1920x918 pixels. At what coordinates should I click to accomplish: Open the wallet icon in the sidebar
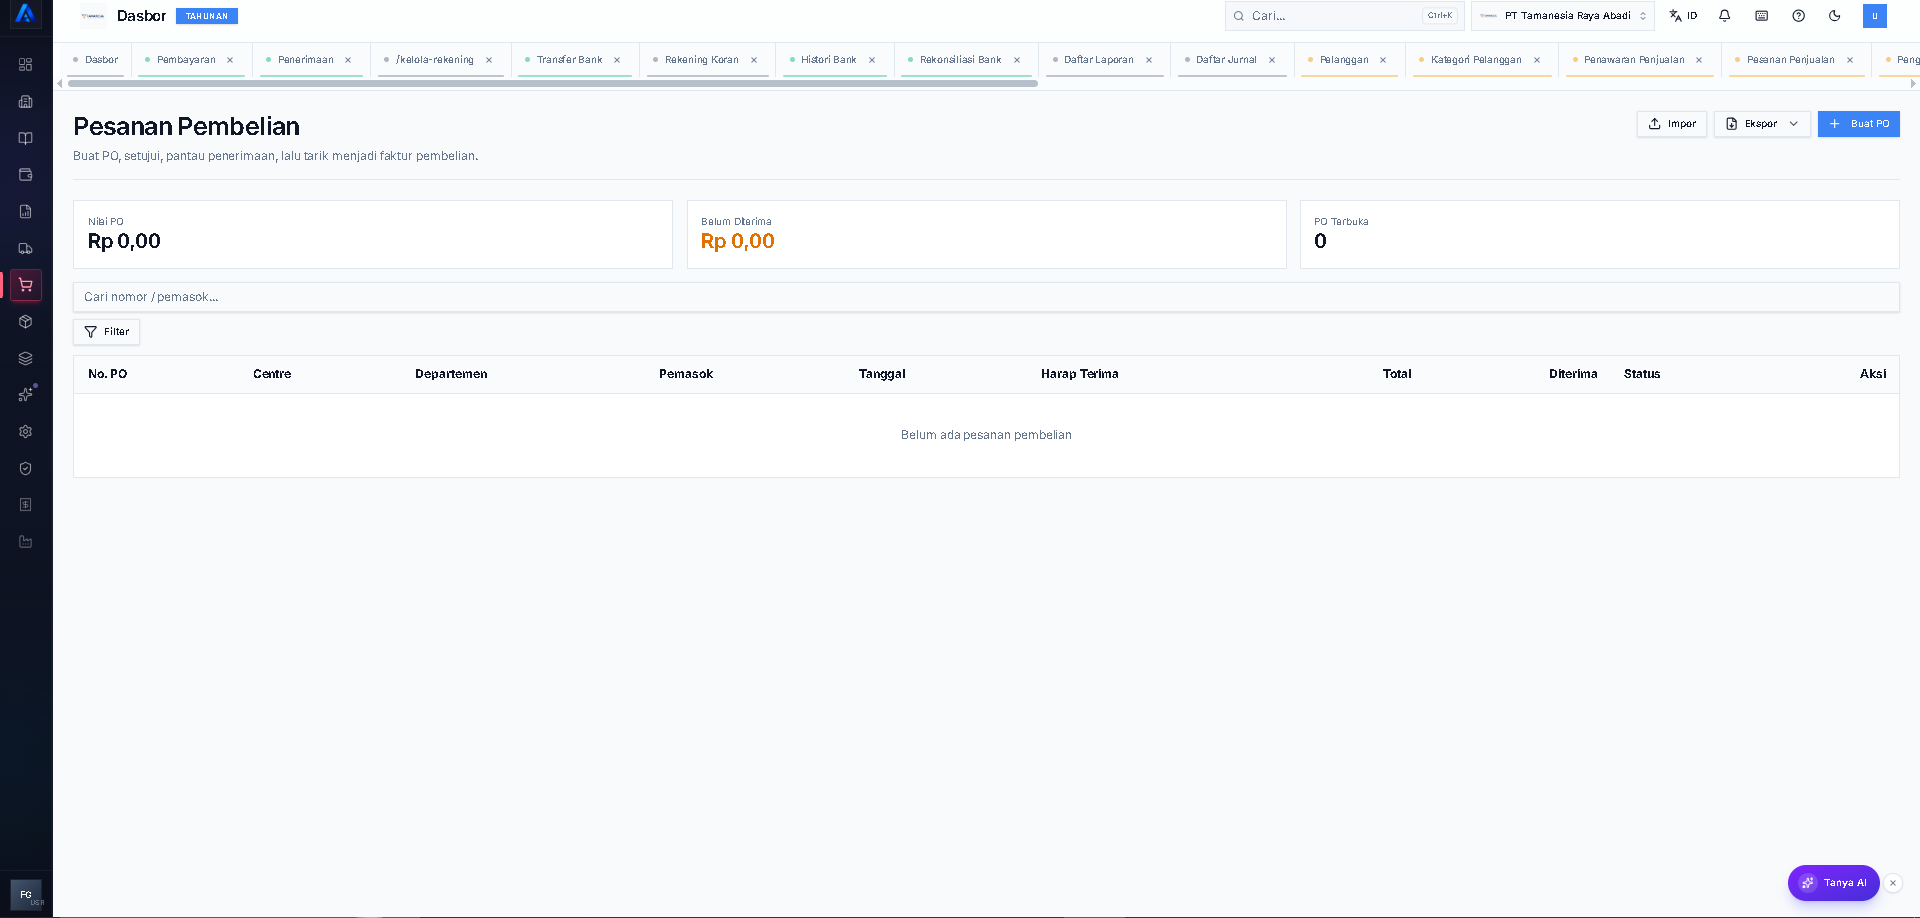[26, 175]
